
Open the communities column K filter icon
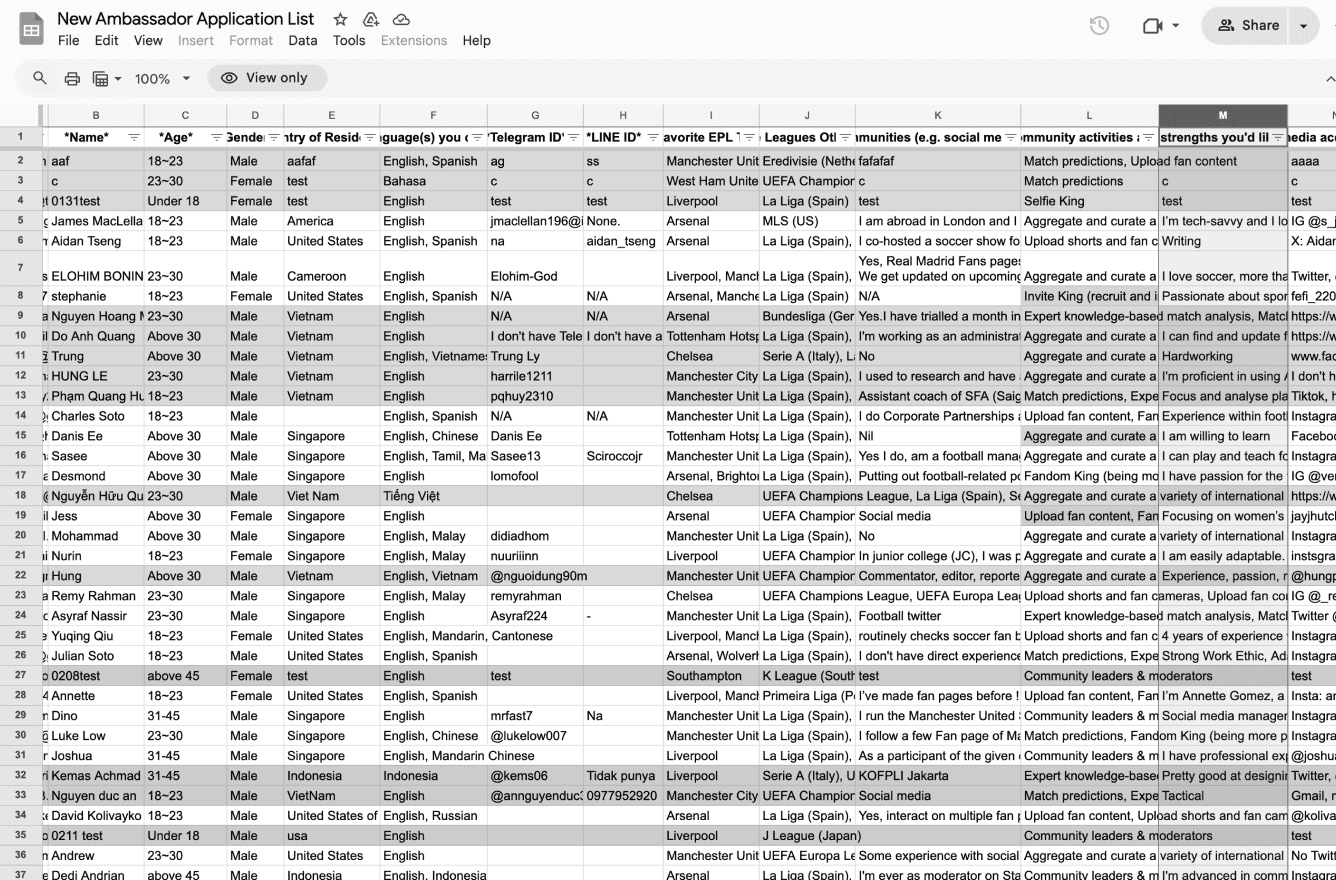click(1010, 138)
